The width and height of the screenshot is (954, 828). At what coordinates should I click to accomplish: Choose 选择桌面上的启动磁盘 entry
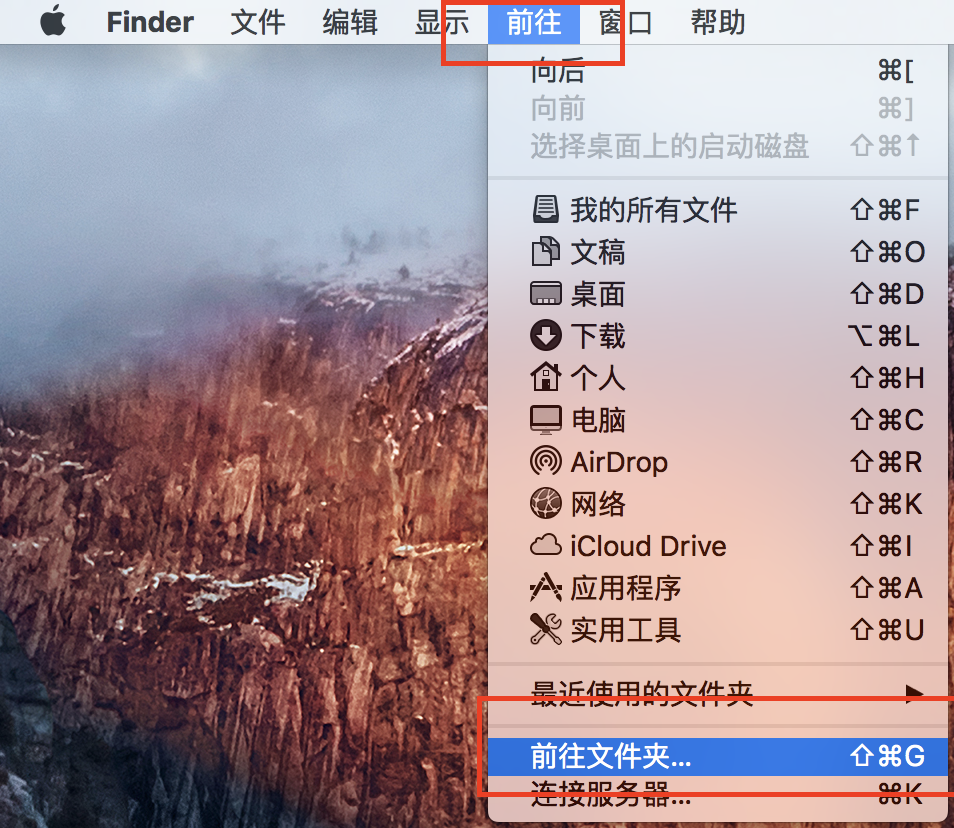click(x=718, y=146)
